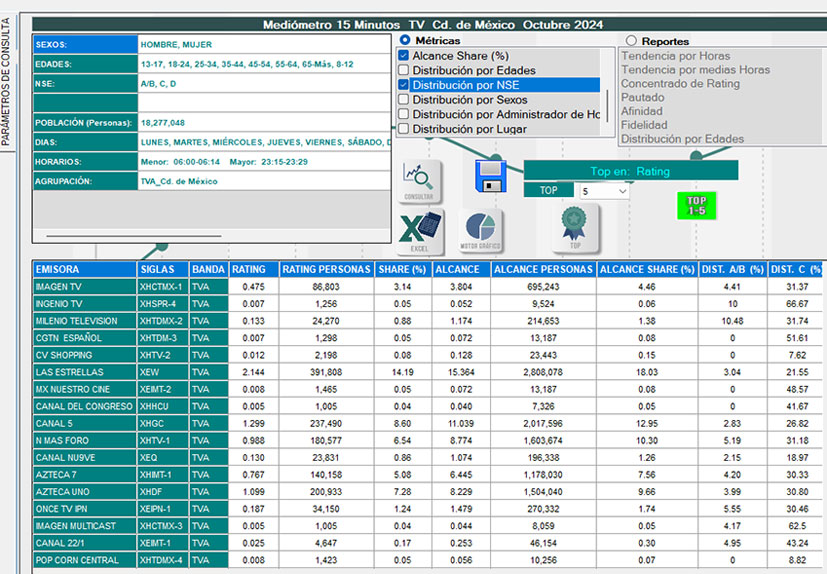Select the Reportes radio button
The height and width of the screenshot is (574, 827).
tap(631, 41)
